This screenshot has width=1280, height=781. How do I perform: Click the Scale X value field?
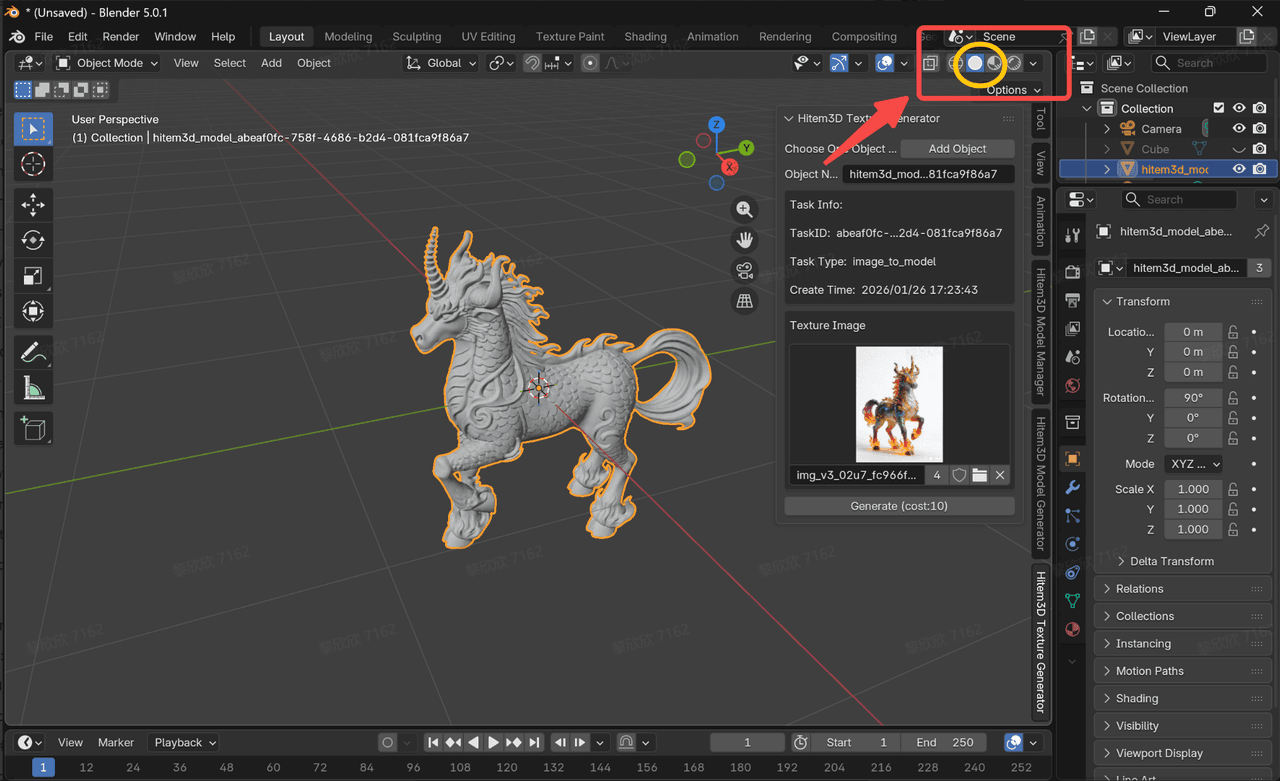(x=1192, y=489)
